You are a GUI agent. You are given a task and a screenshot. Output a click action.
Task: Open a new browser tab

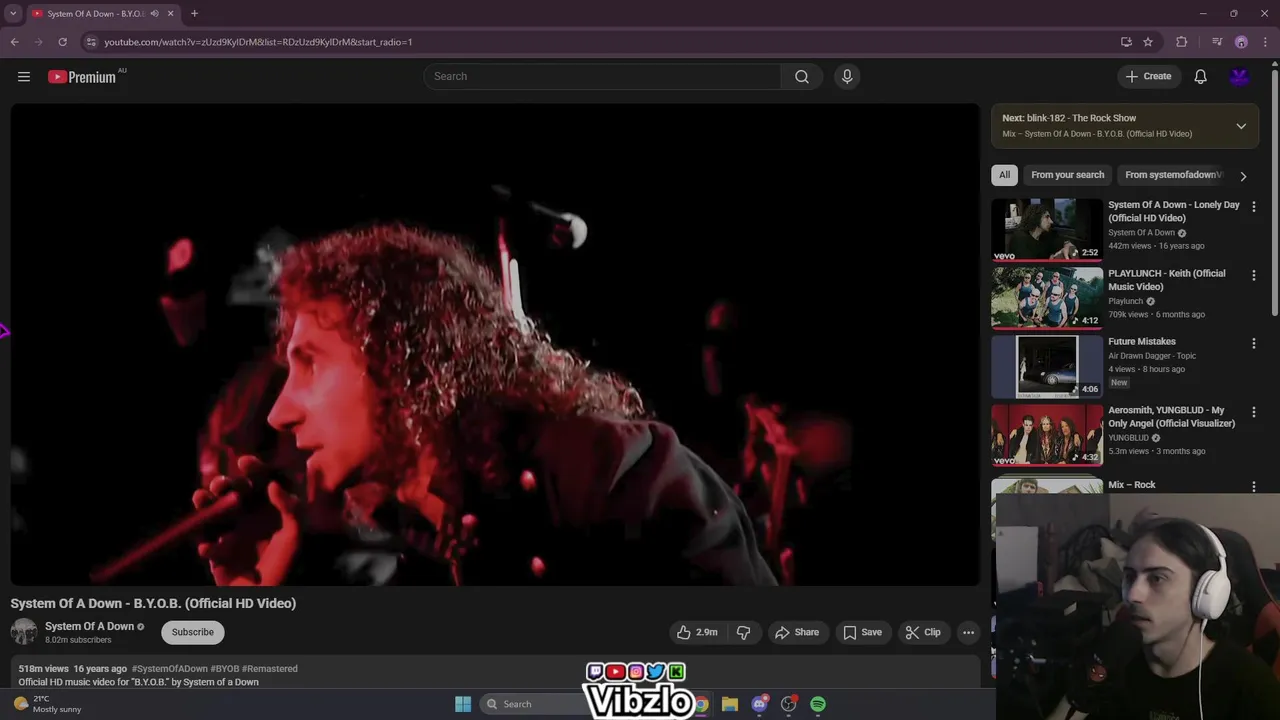[194, 14]
